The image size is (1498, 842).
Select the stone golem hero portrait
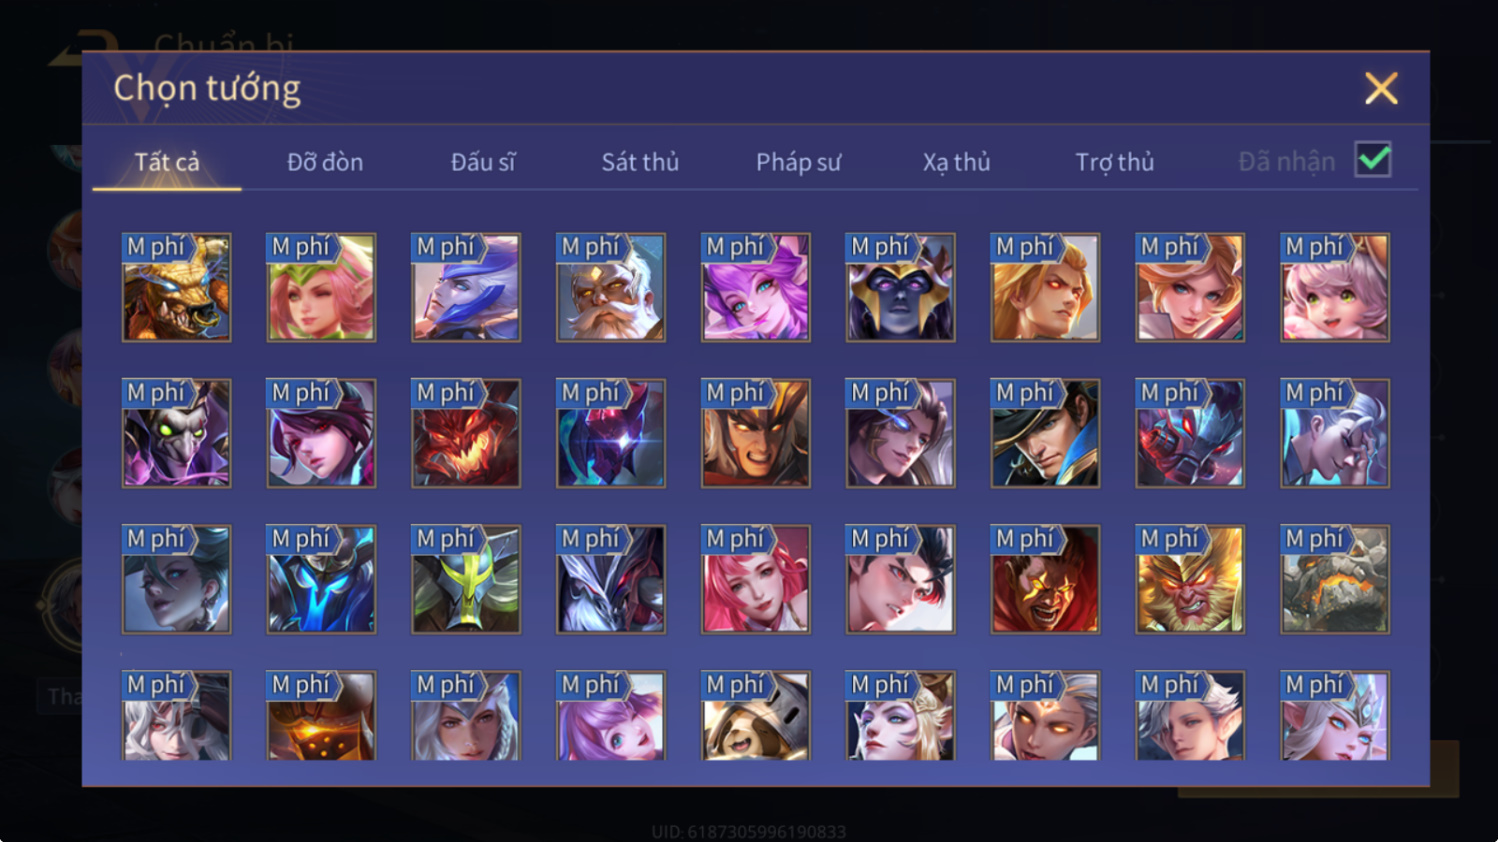tap(1335, 579)
